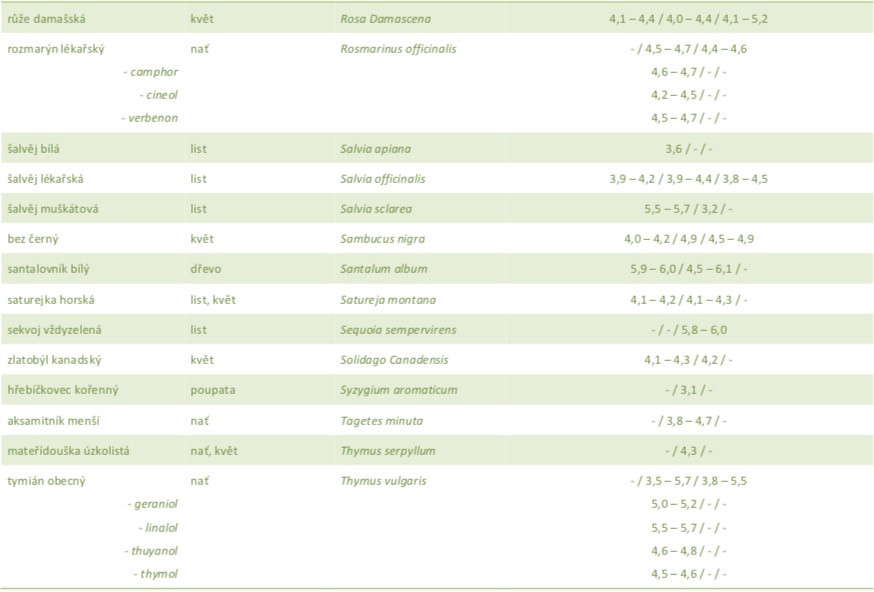Click the '- cineol' subtype text
Image resolution: width=874 pixels, height=592 pixels.
[x=158, y=95]
